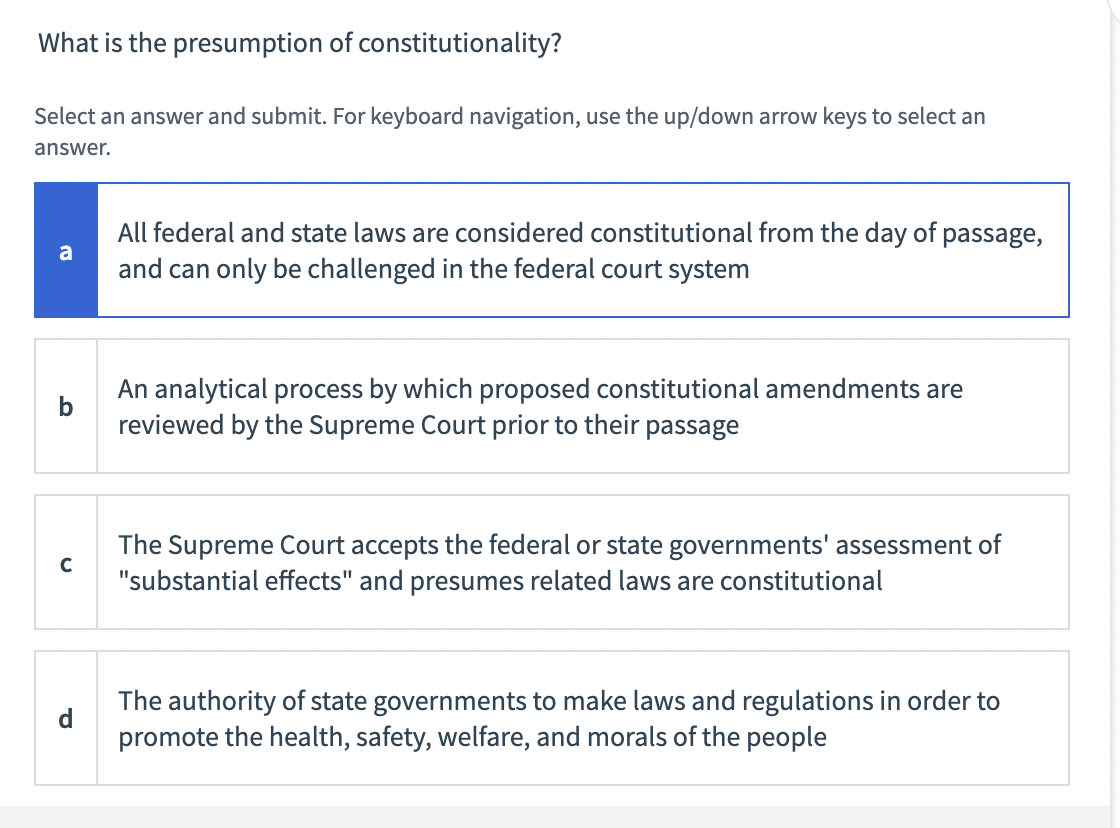Click the question title text
The height and width of the screenshot is (828, 1120).
297,43
